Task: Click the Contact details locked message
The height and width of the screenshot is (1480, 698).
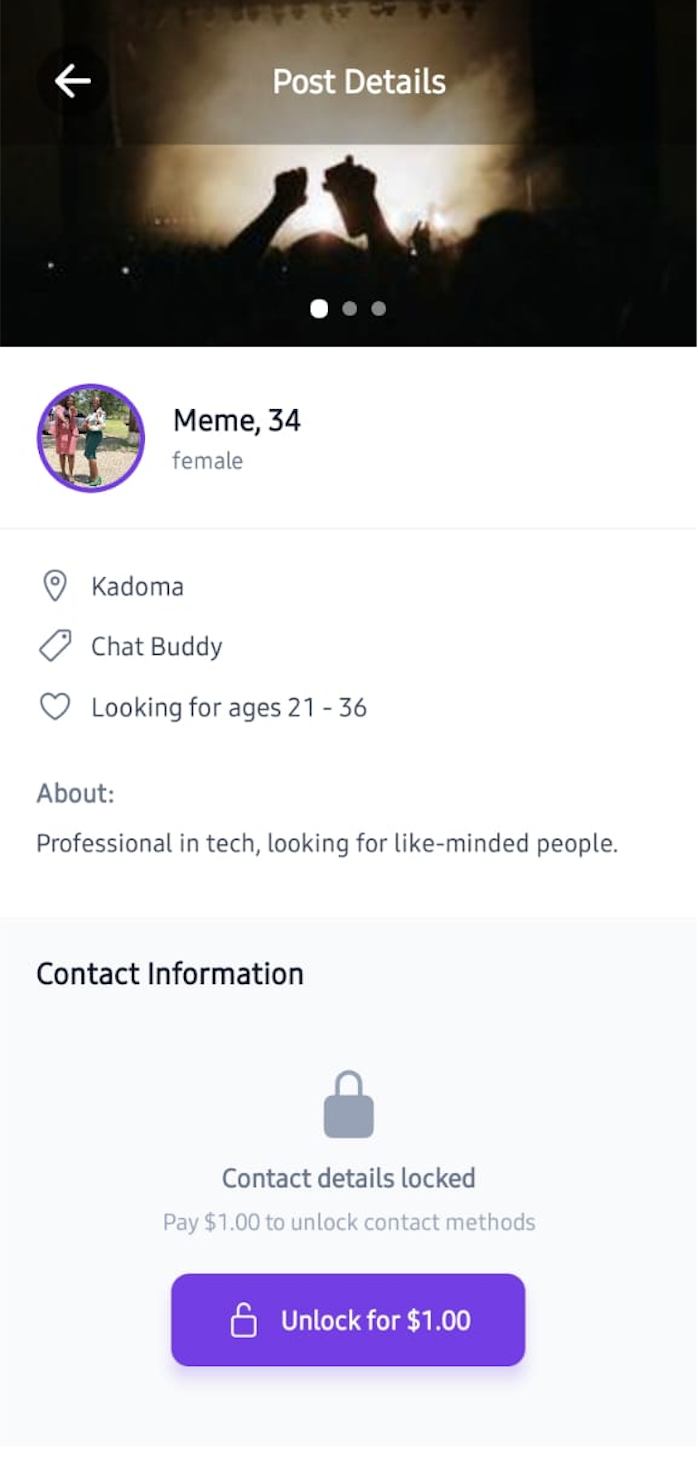Action: click(x=348, y=1178)
